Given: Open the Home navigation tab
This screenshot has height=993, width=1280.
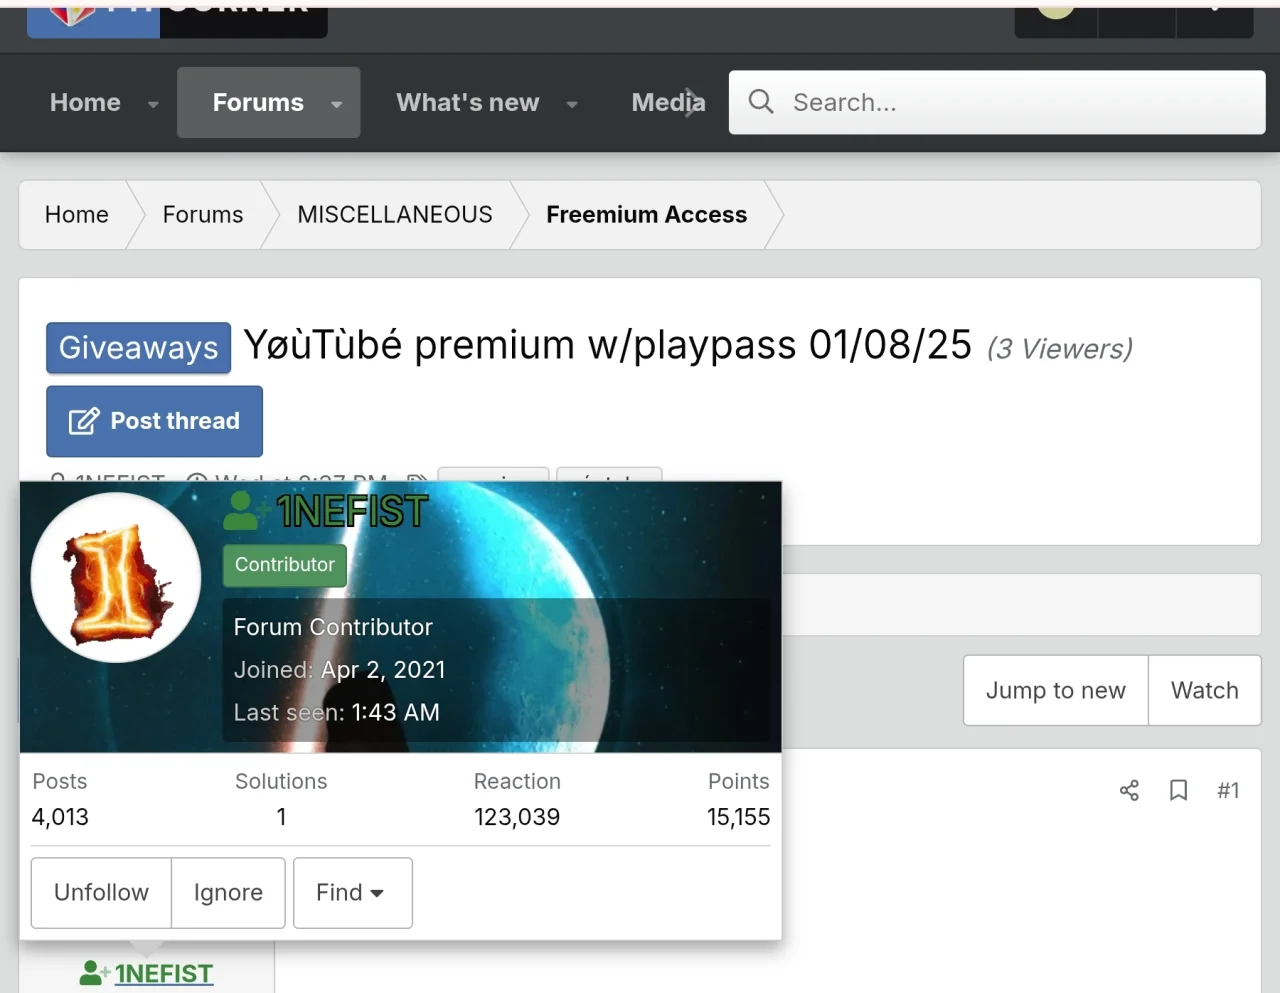Looking at the screenshot, I should tap(85, 102).
